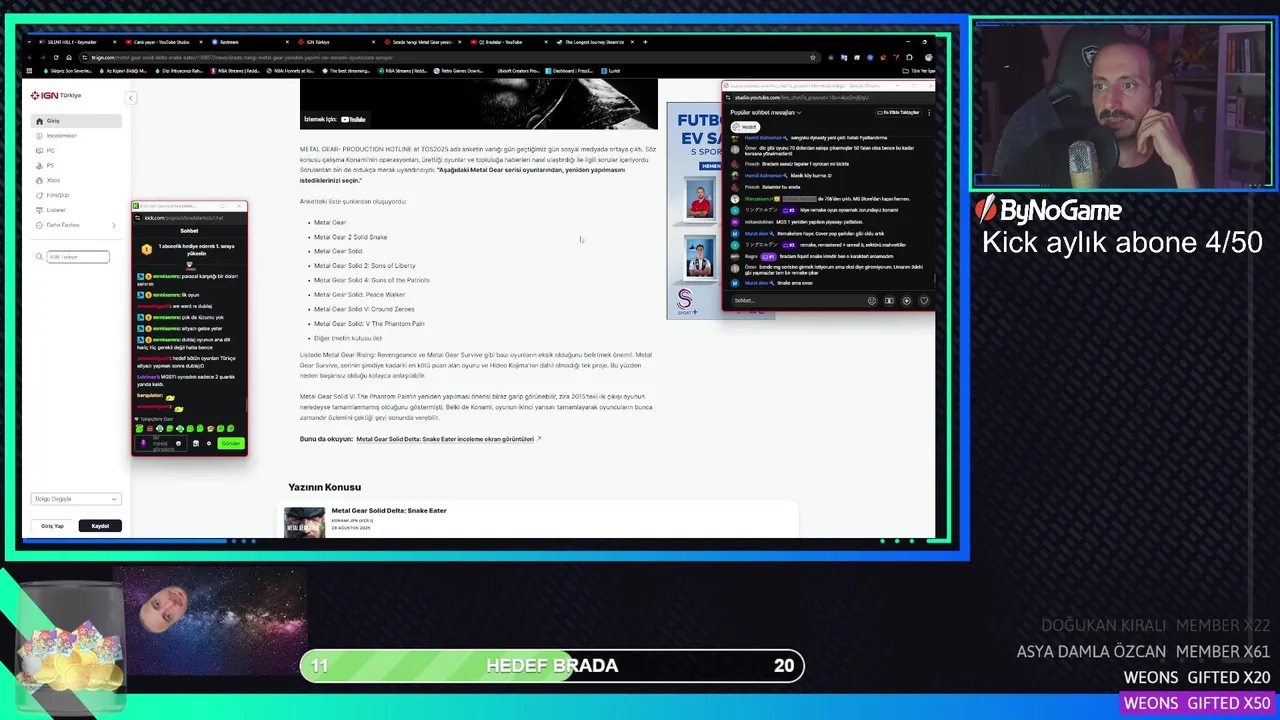Open emoji picker in YouTube chat

pos(873,300)
